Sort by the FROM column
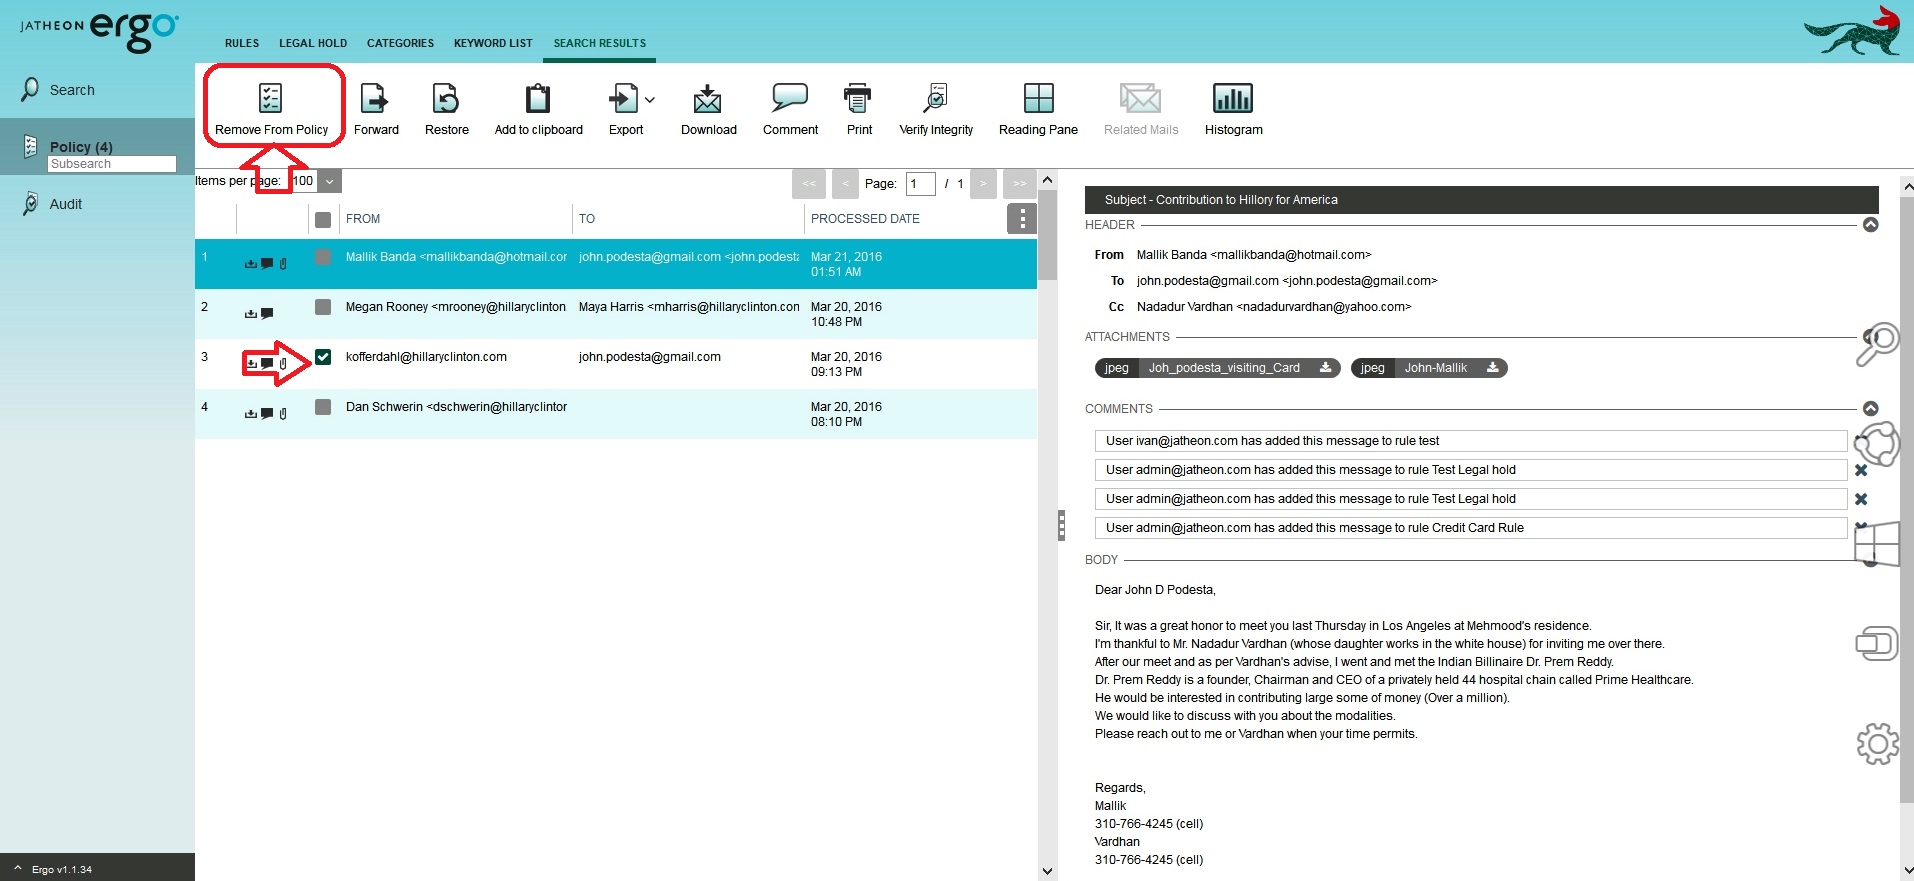 coord(363,219)
